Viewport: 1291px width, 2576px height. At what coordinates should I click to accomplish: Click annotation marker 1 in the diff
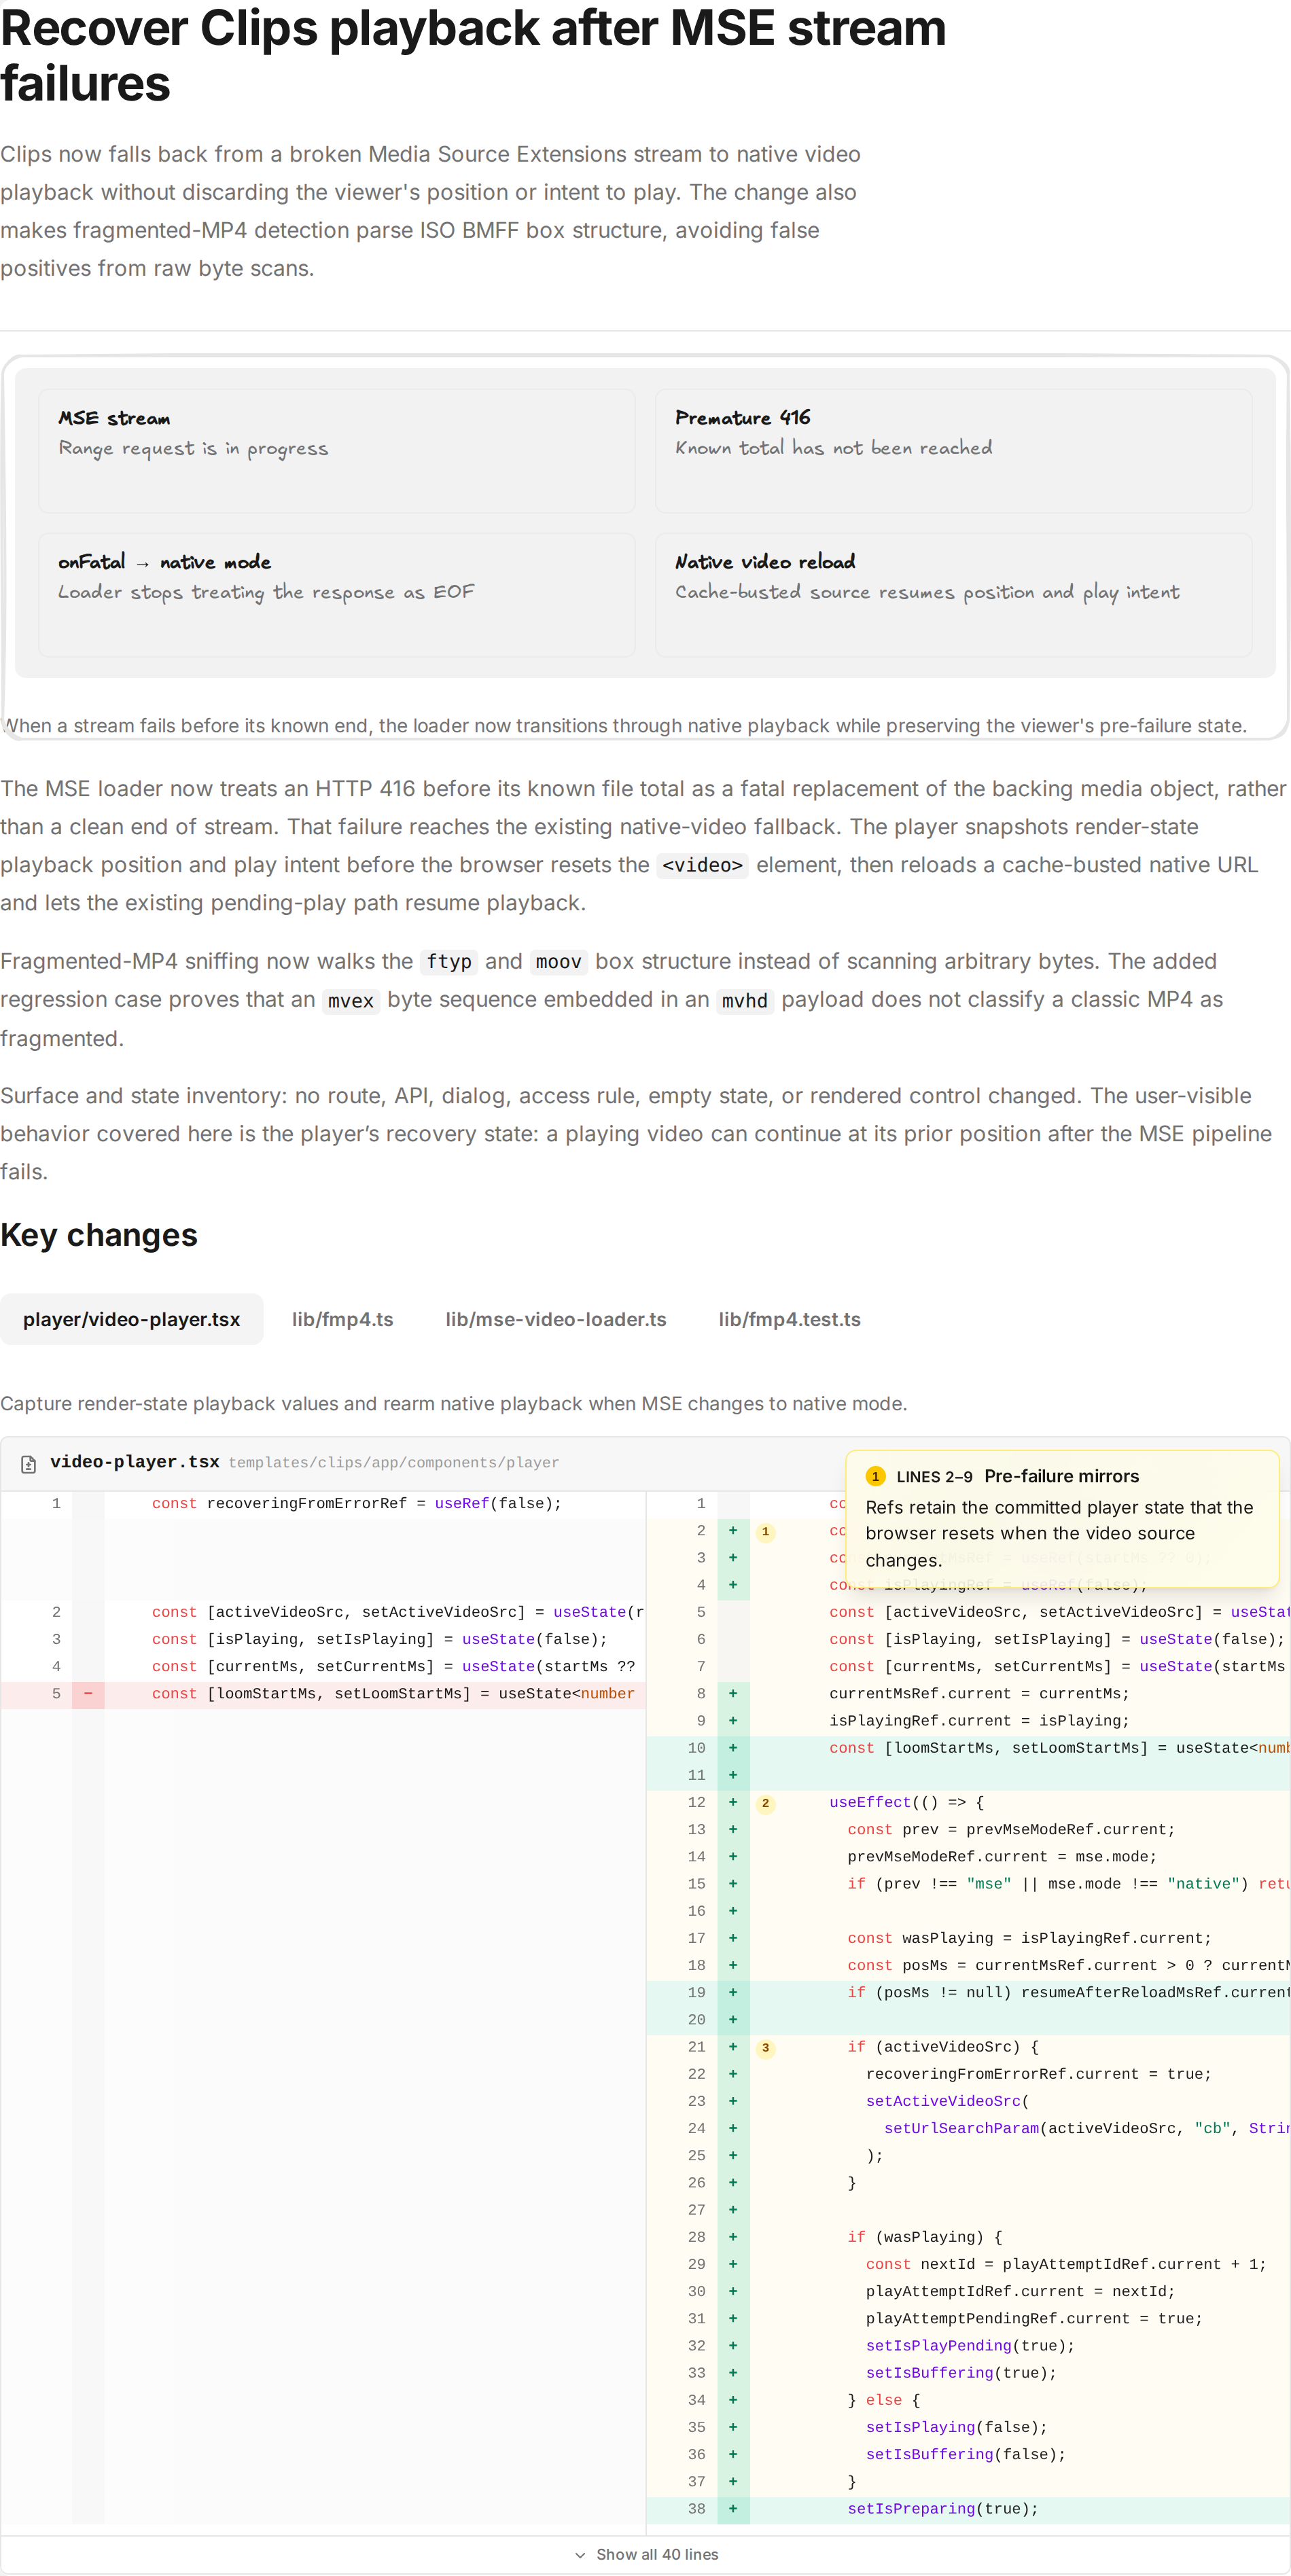pos(765,1531)
